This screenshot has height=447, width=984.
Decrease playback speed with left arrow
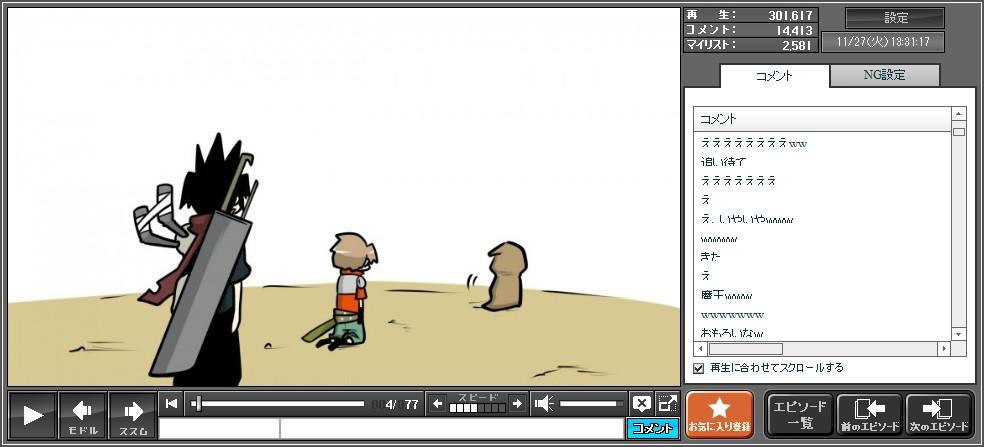pyautogui.click(x=438, y=404)
